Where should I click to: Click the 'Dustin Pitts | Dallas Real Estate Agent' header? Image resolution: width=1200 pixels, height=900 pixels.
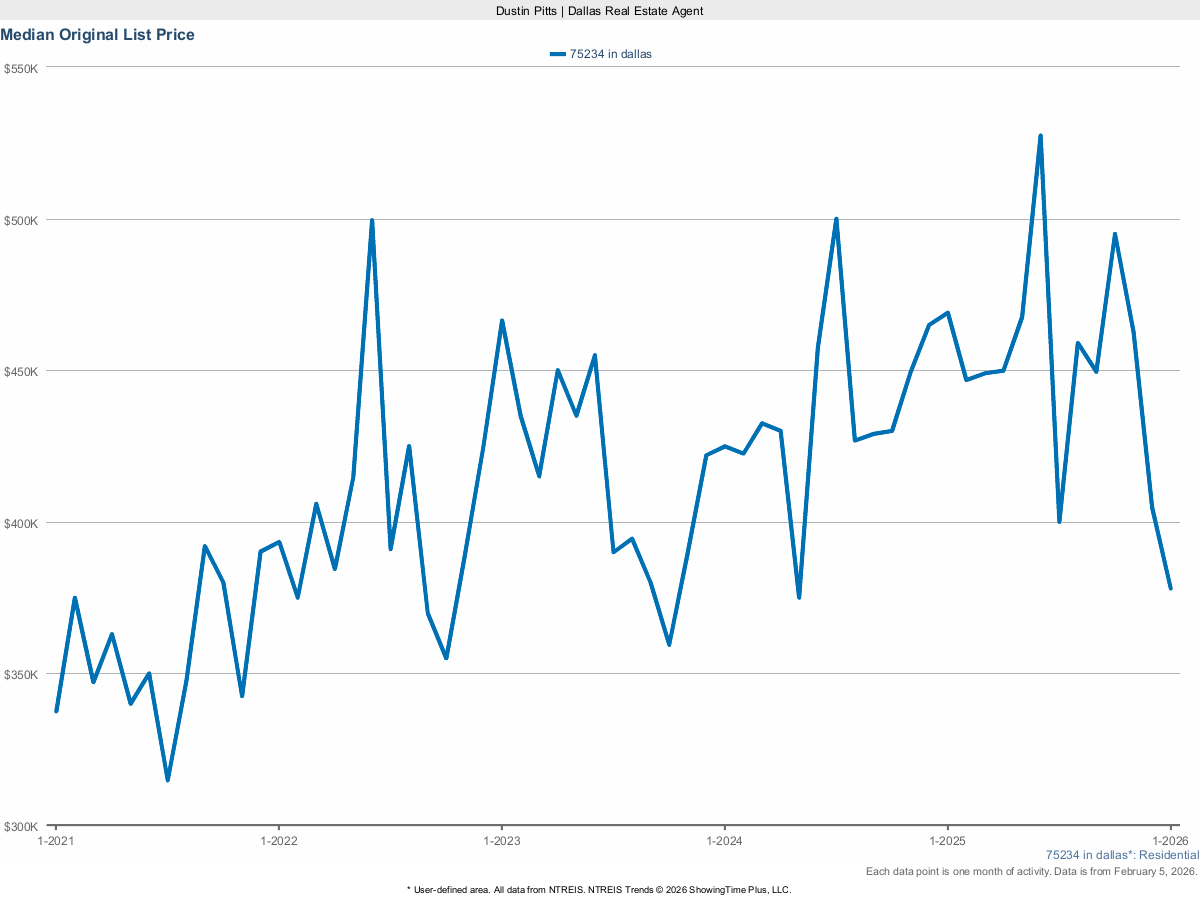599,11
